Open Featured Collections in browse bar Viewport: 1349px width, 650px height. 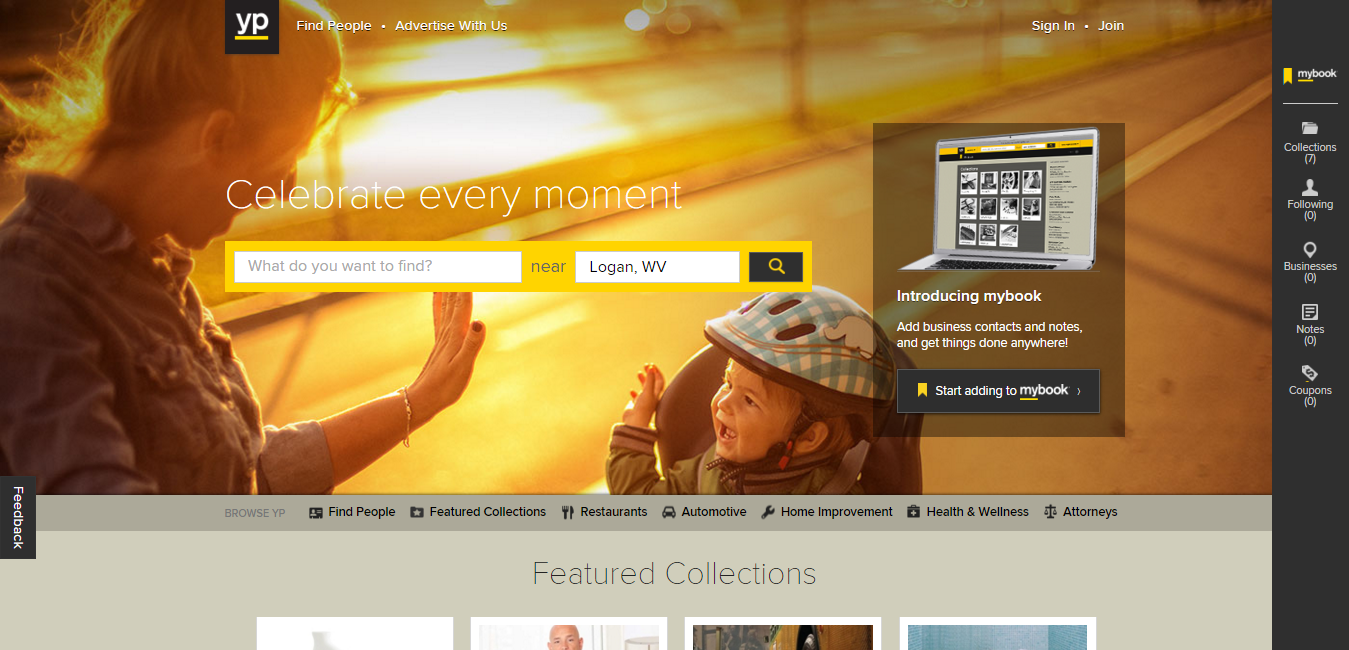[478, 512]
